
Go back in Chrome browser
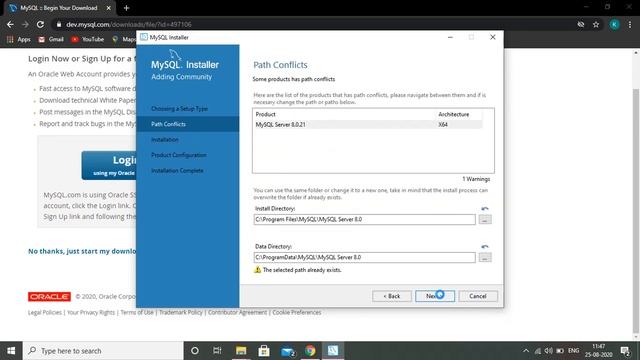(x=10, y=24)
